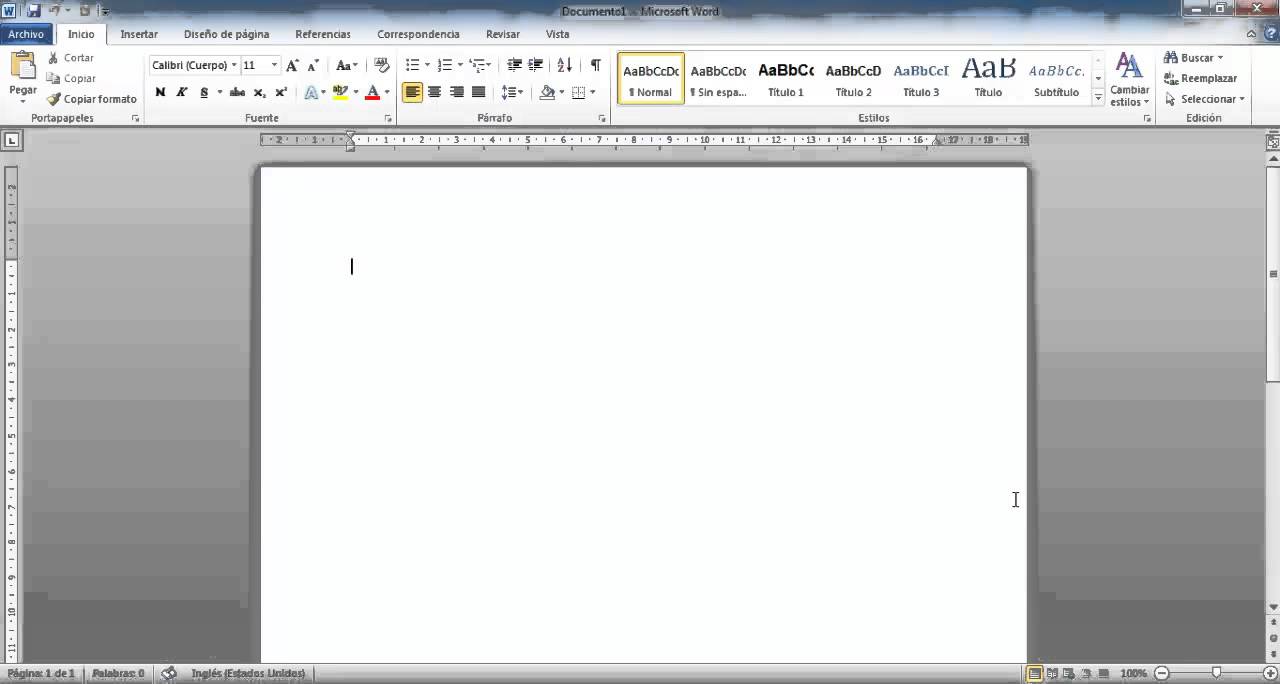1280x684 pixels.
Task: Apply the Título 1 style
Action: point(786,78)
